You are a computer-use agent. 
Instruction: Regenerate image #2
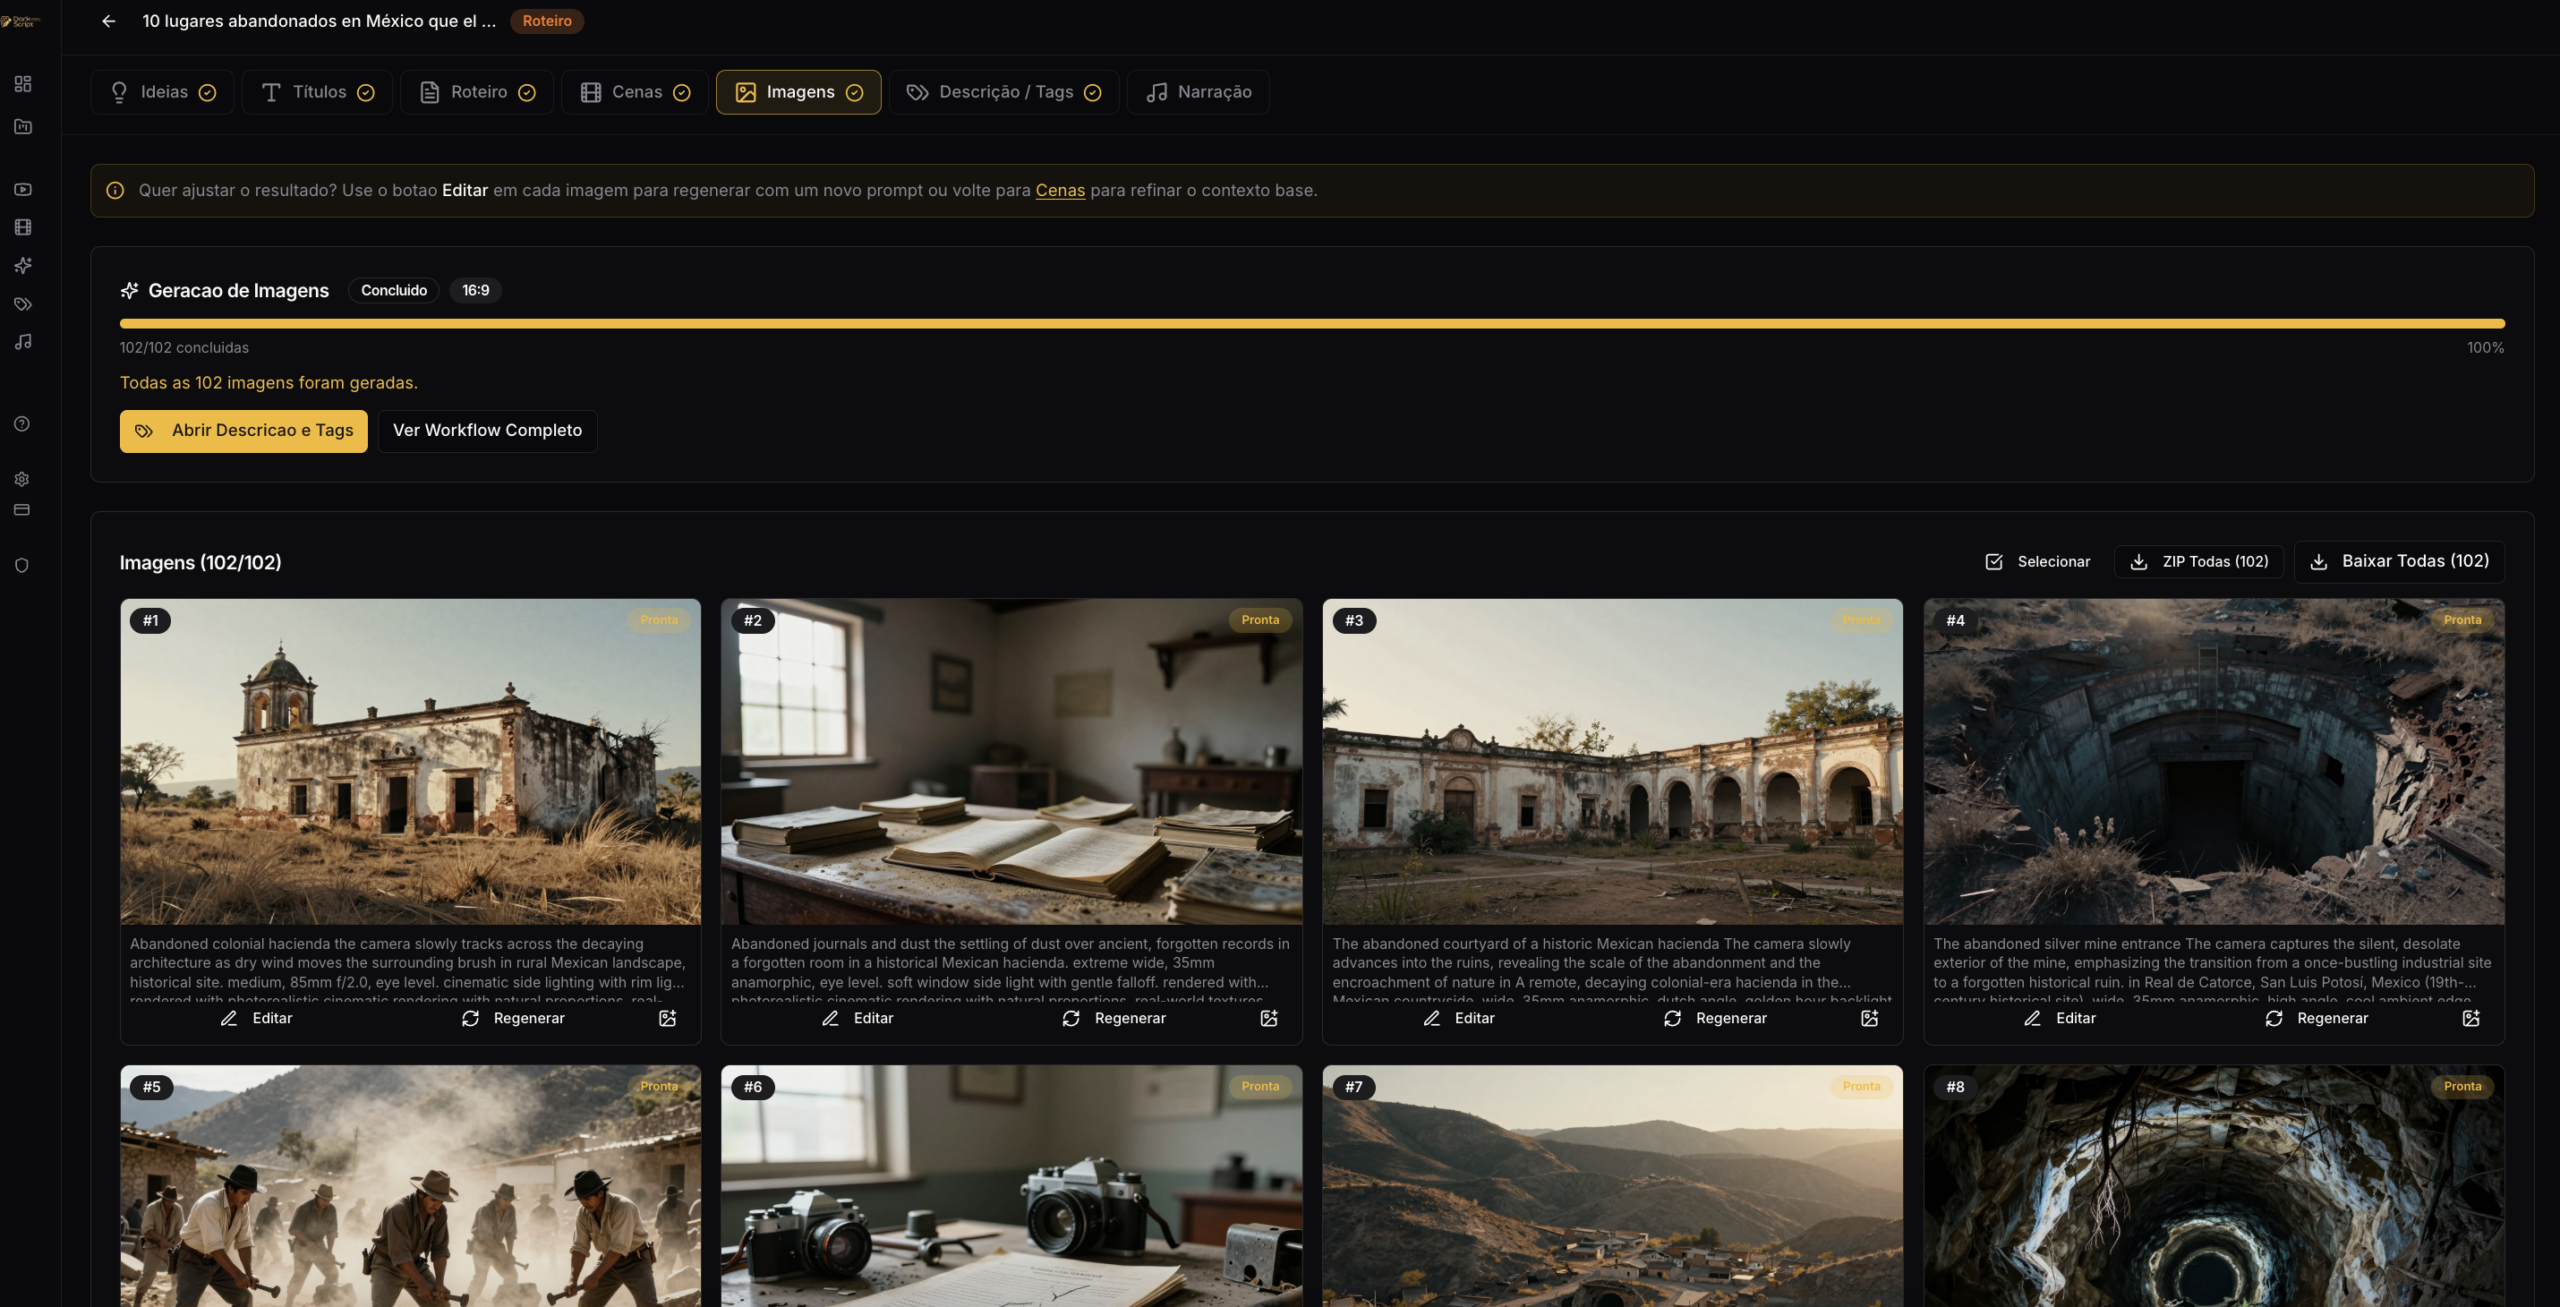pyautogui.click(x=1114, y=1018)
